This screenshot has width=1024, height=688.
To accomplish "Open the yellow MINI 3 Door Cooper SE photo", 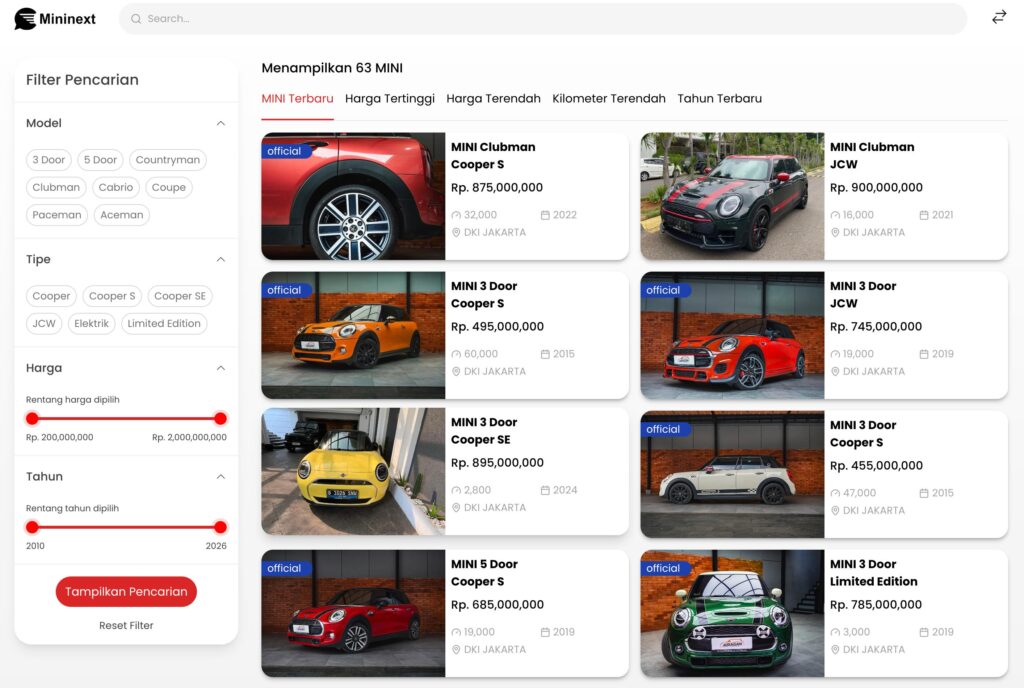I will click(x=353, y=471).
